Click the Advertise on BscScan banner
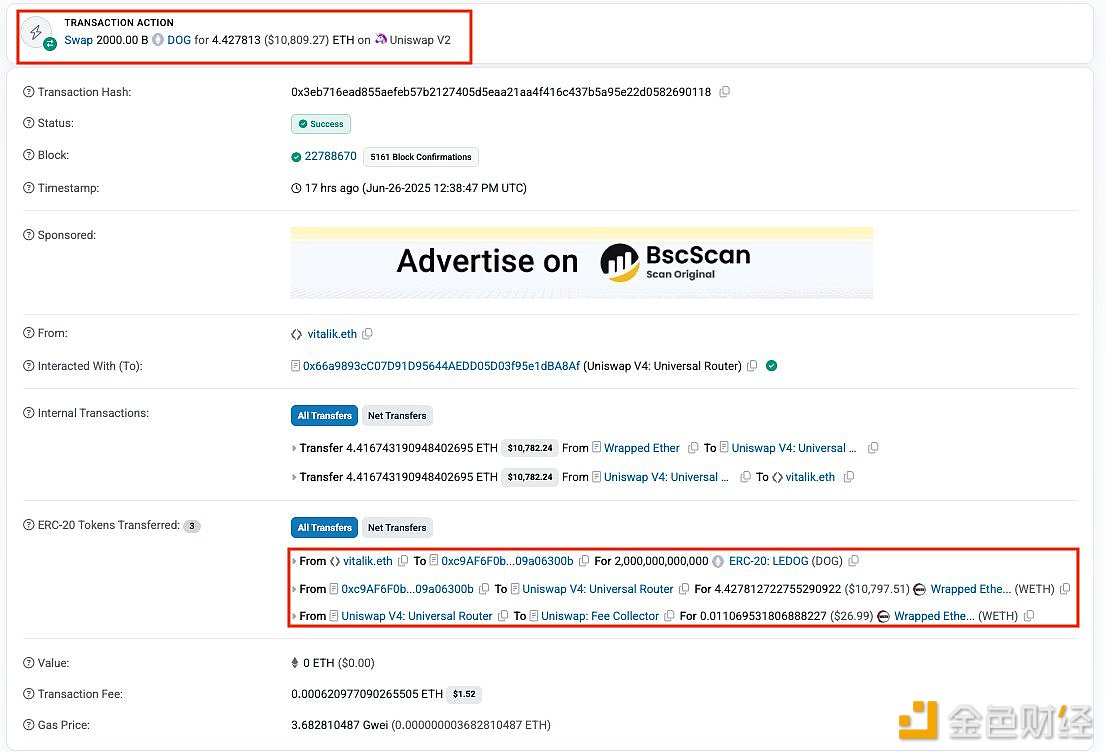Screen dimensions: 1105x752 [581, 262]
